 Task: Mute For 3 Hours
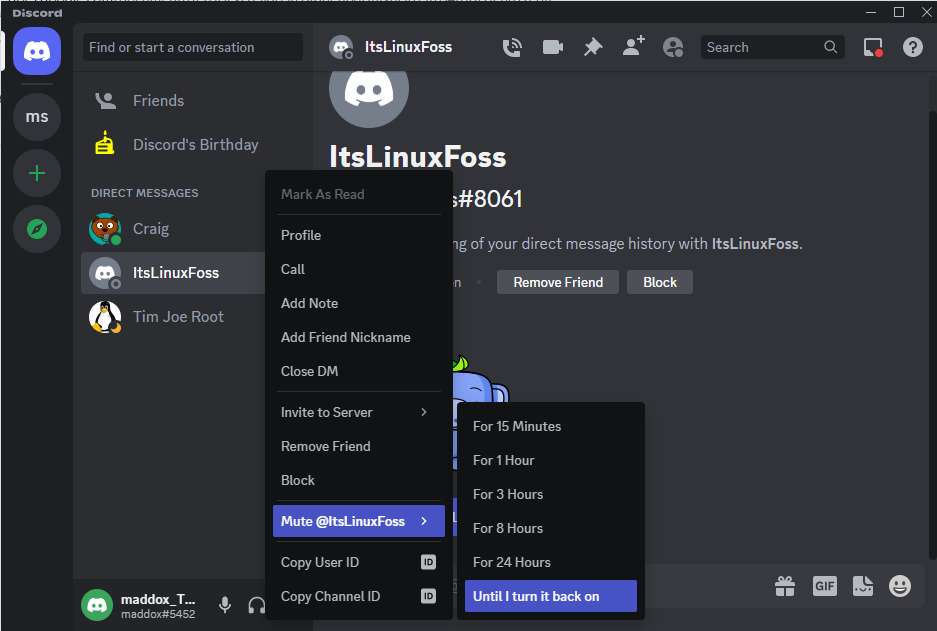(550, 495)
